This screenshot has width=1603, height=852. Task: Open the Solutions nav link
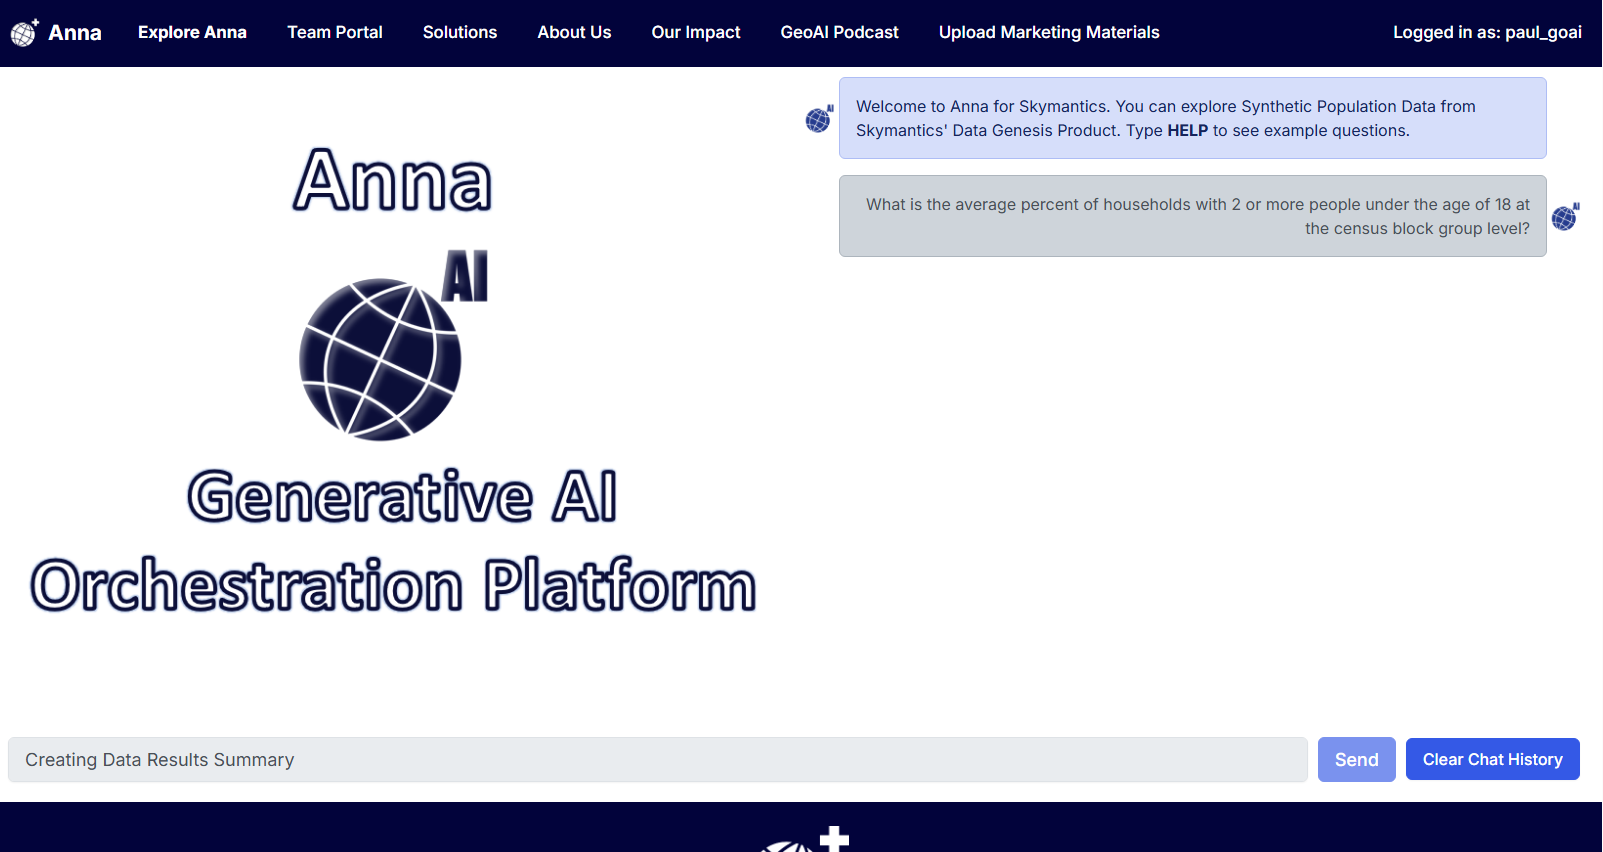coord(460,32)
